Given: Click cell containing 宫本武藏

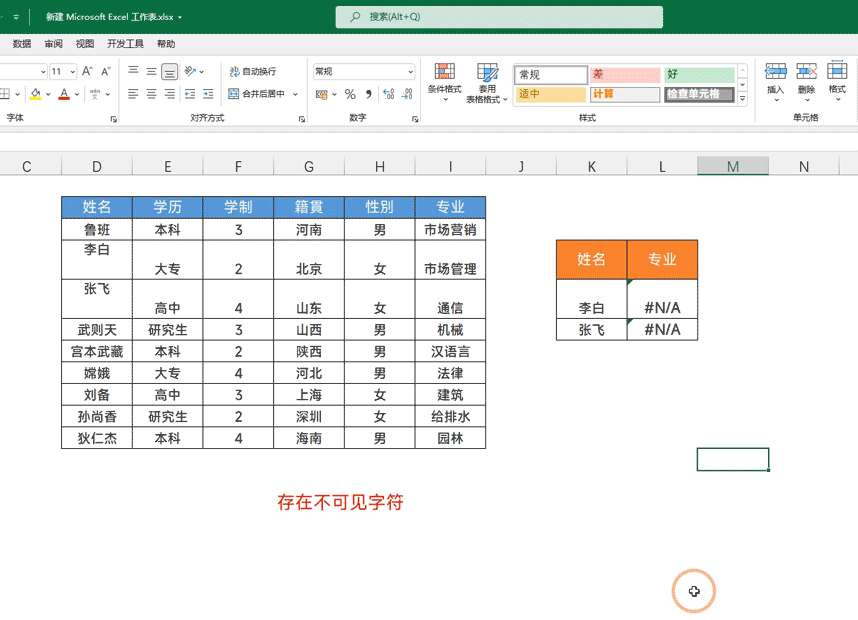Looking at the screenshot, I should click(x=97, y=351).
